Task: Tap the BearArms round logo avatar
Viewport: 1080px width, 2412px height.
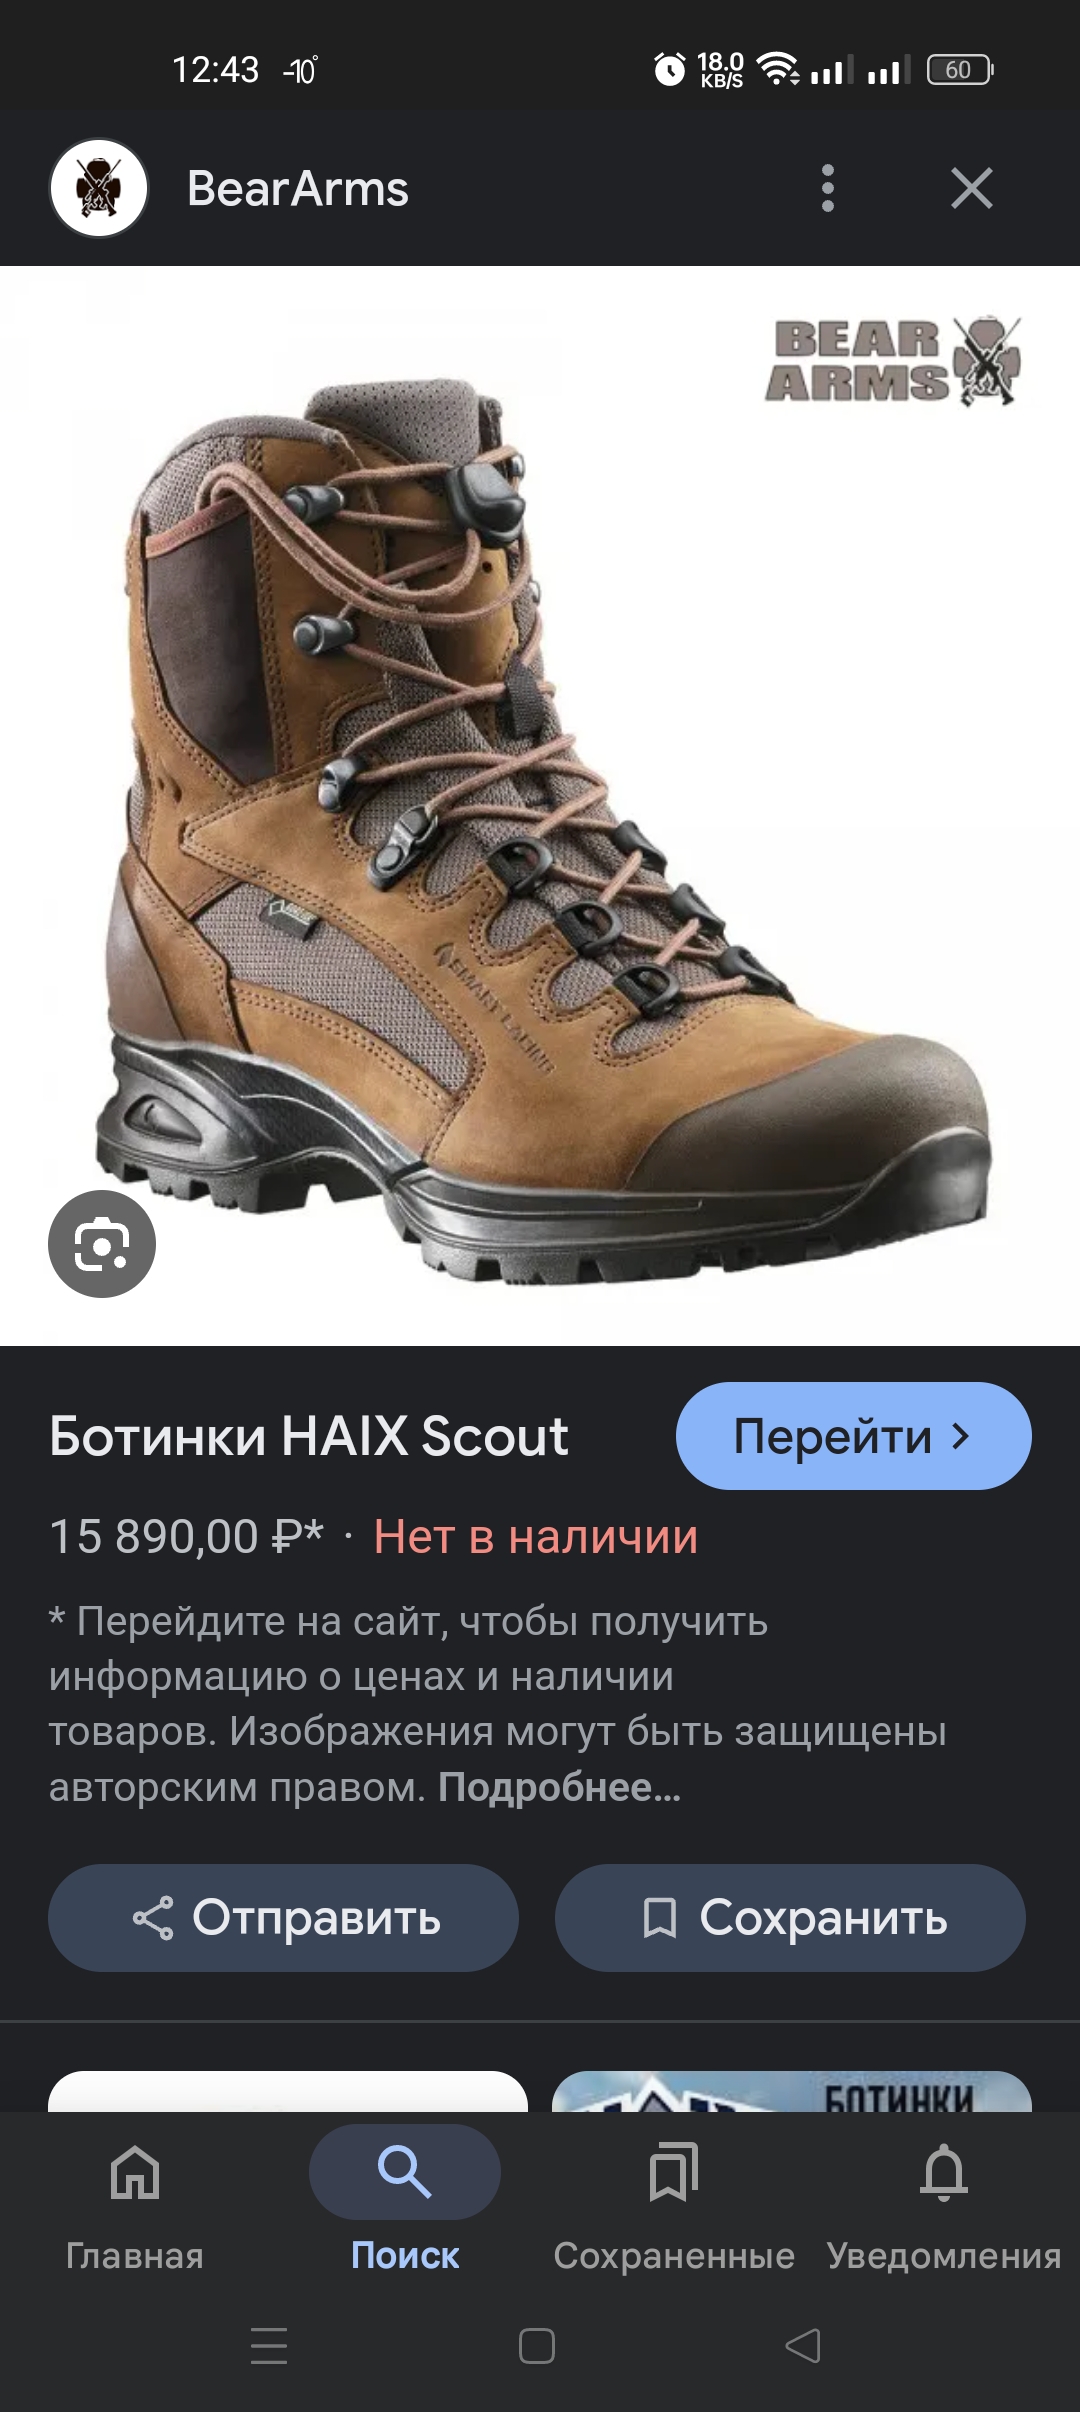Action: click(x=99, y=188)
